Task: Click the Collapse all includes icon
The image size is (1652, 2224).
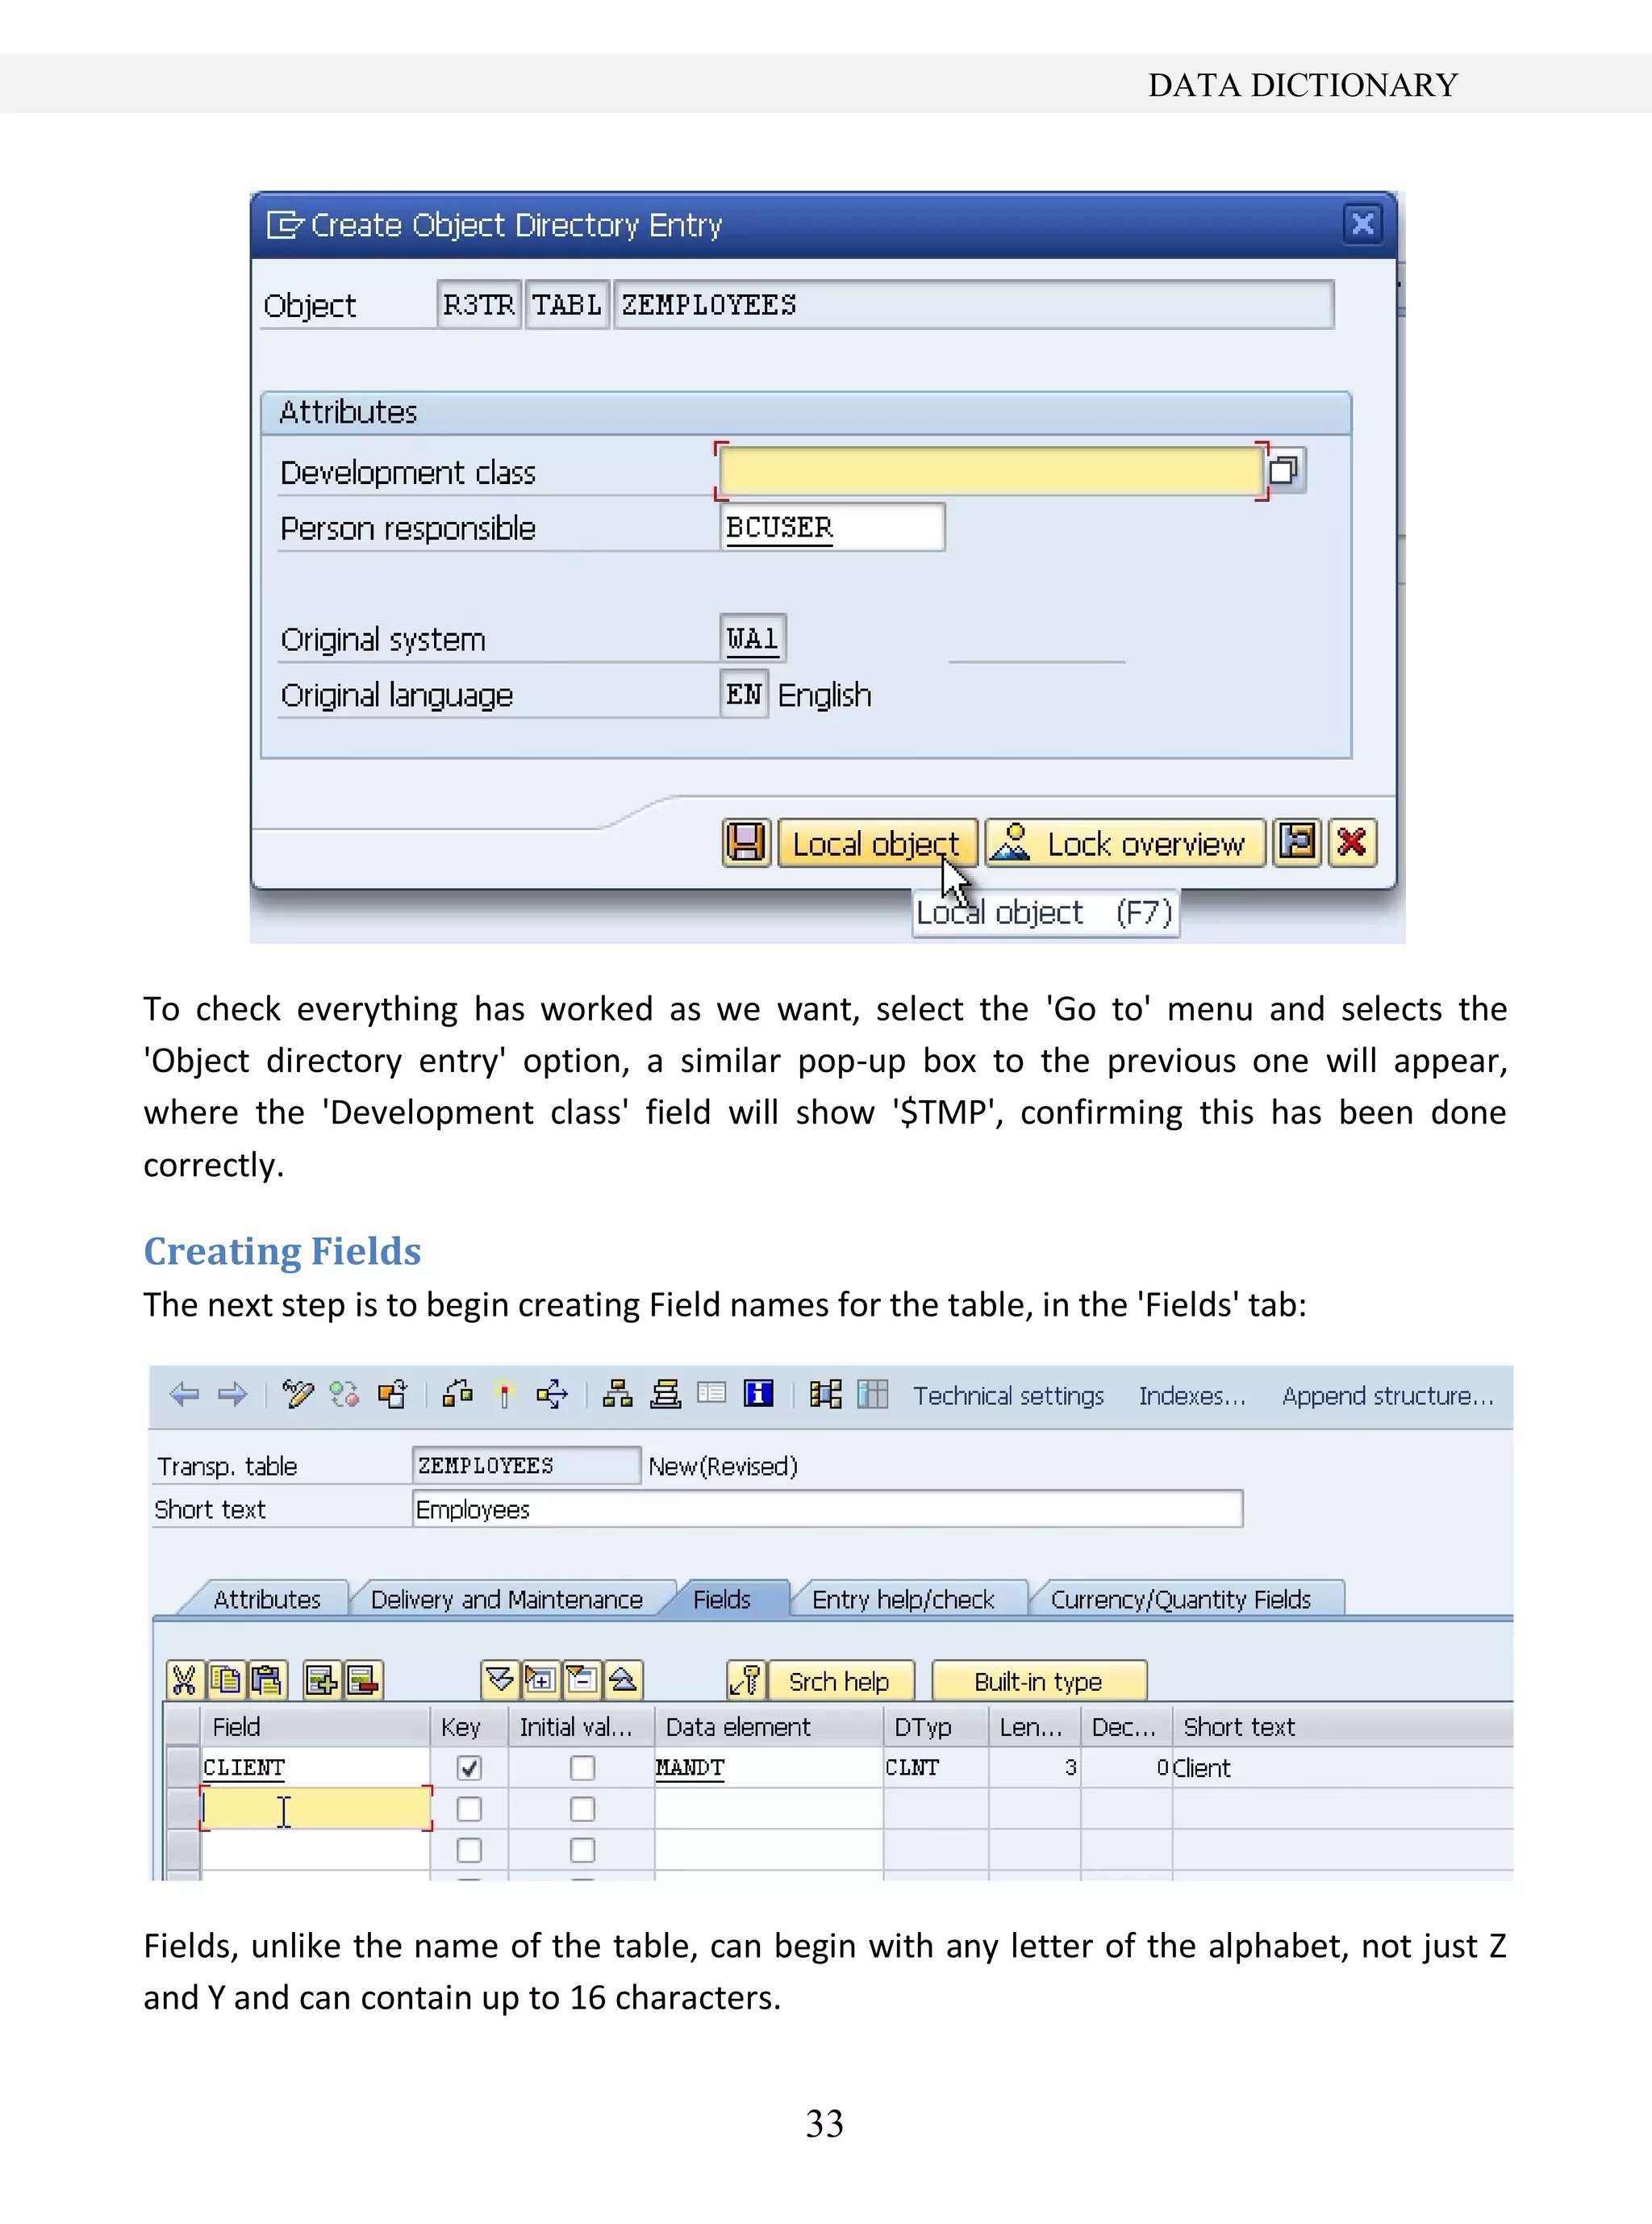Action: tap(623, 1680)
